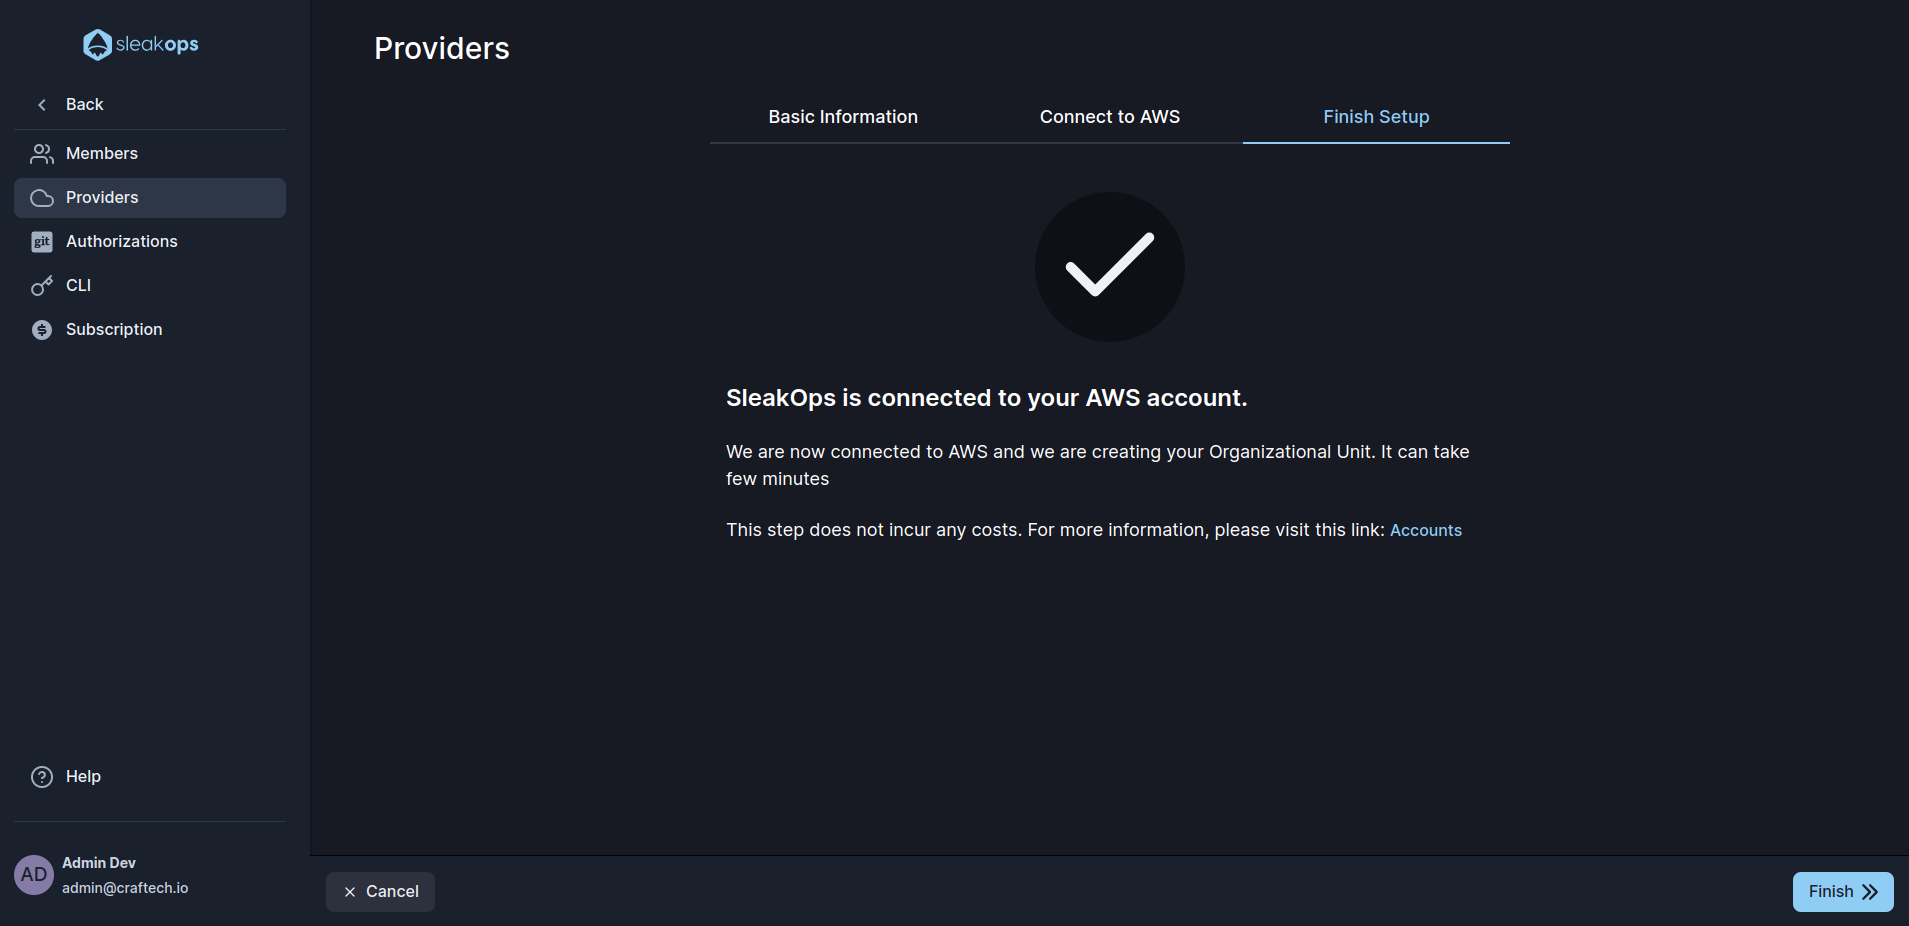Select the Finish Setup tab
1909x926 pixels.
point(1376,117)
